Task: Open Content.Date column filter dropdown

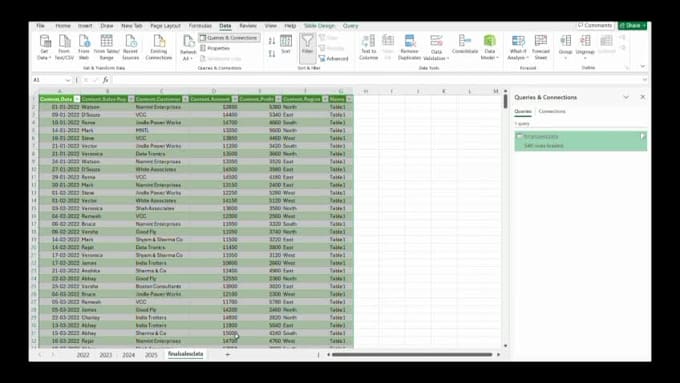Action: [x=77, y=99]
